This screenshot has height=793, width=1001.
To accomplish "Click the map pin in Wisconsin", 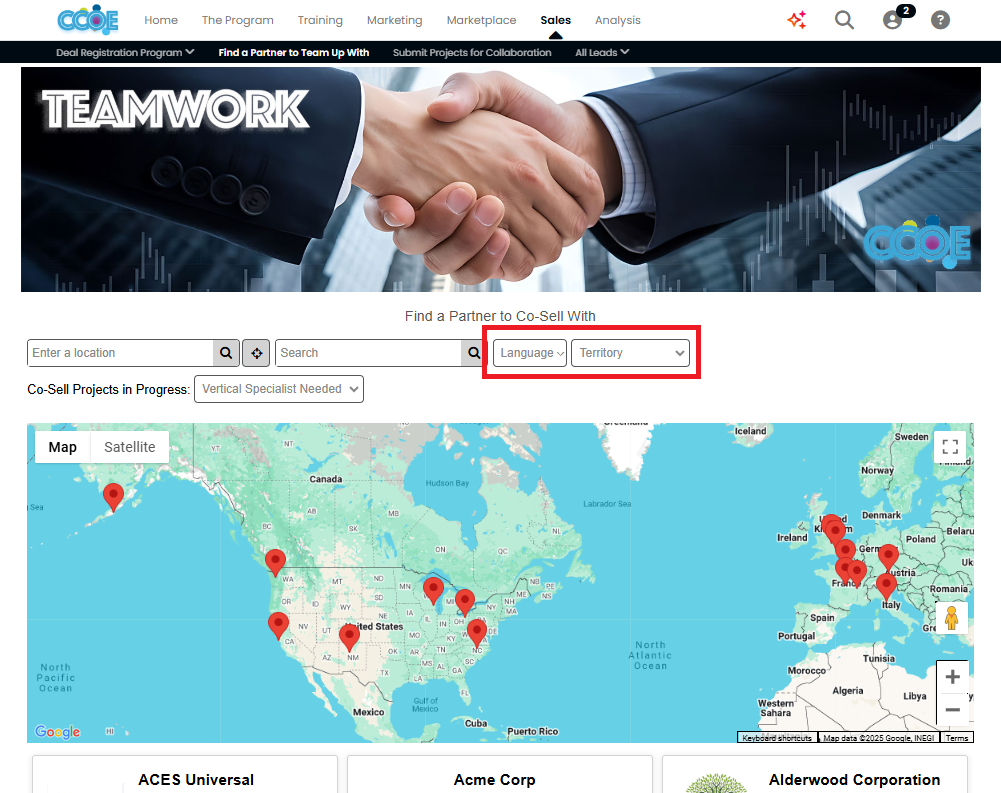I will [x=433, y=591].
